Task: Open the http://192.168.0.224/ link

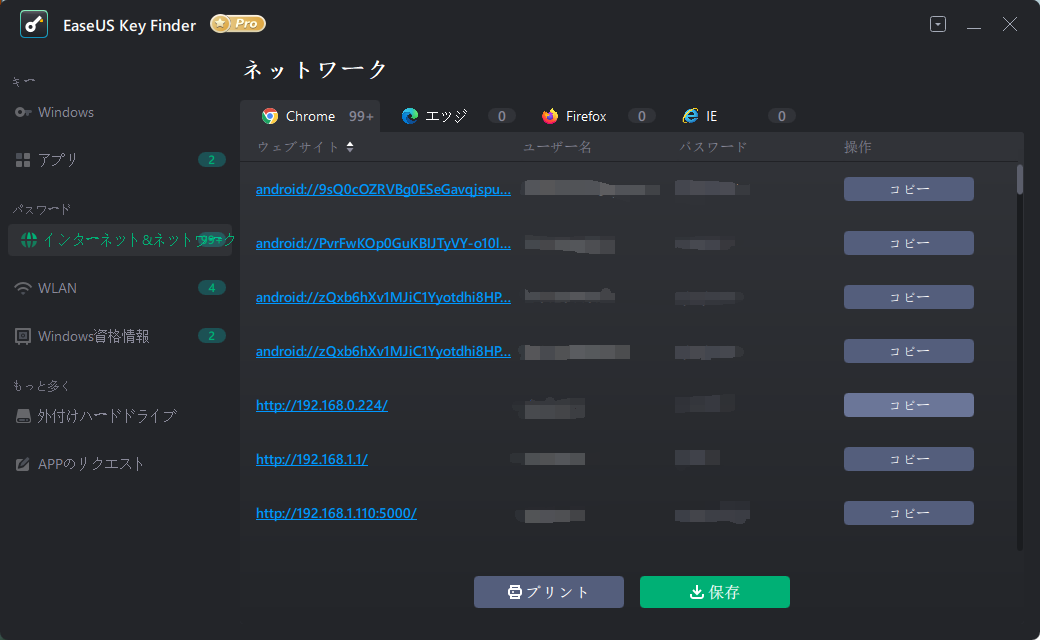Action: tap(321, 404)
